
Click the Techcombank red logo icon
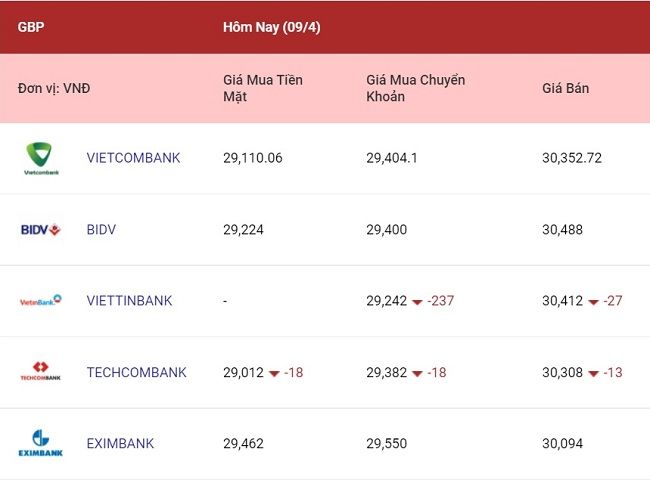tap(41, 371)
